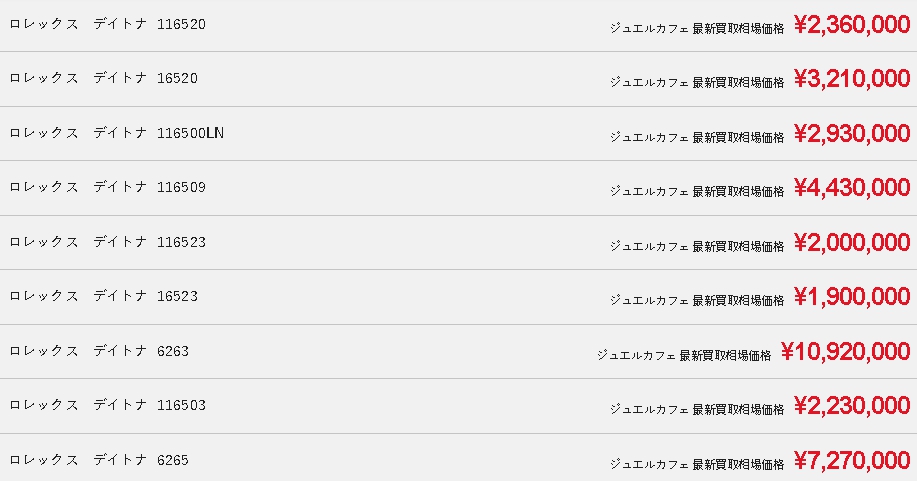
Task: Select the ¥1,900,000 price value
Action: click(852, 297)
